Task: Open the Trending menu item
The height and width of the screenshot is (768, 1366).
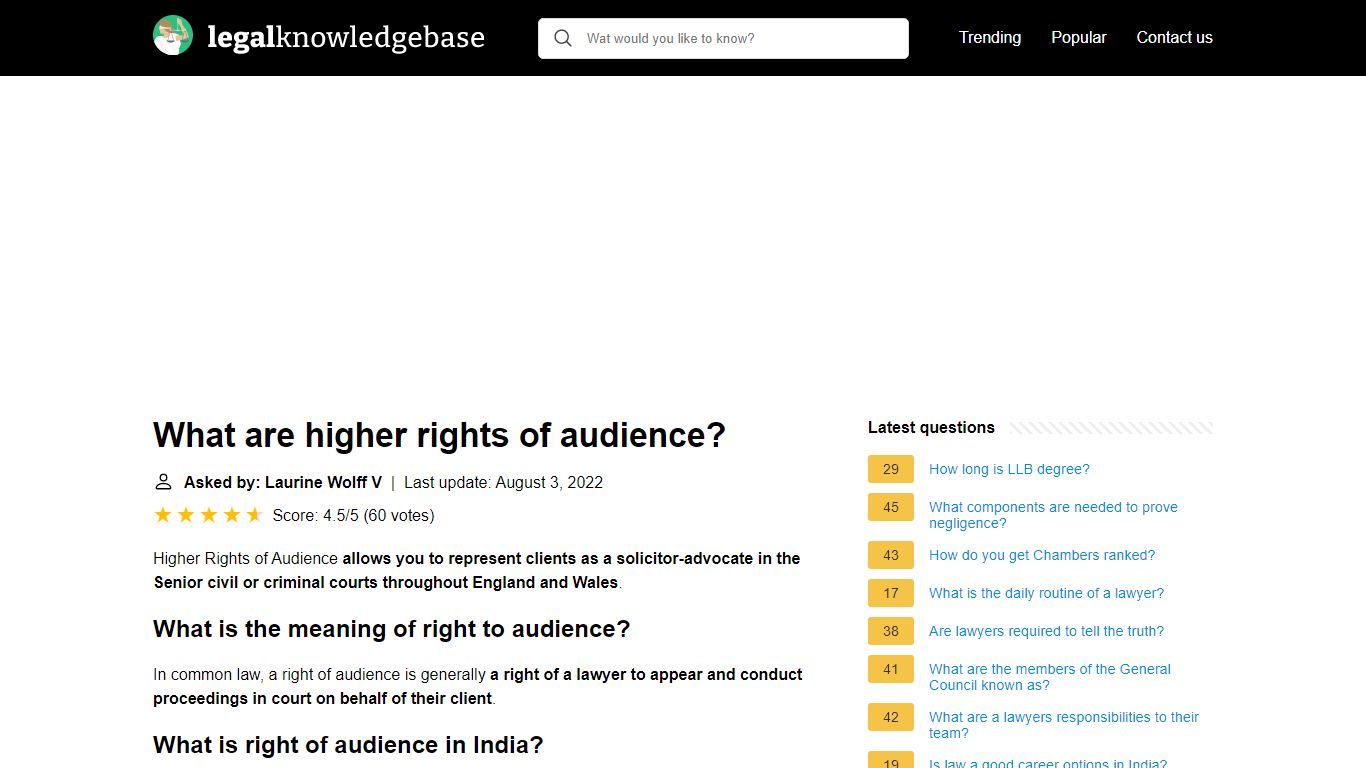Action: tap(990, 37)
